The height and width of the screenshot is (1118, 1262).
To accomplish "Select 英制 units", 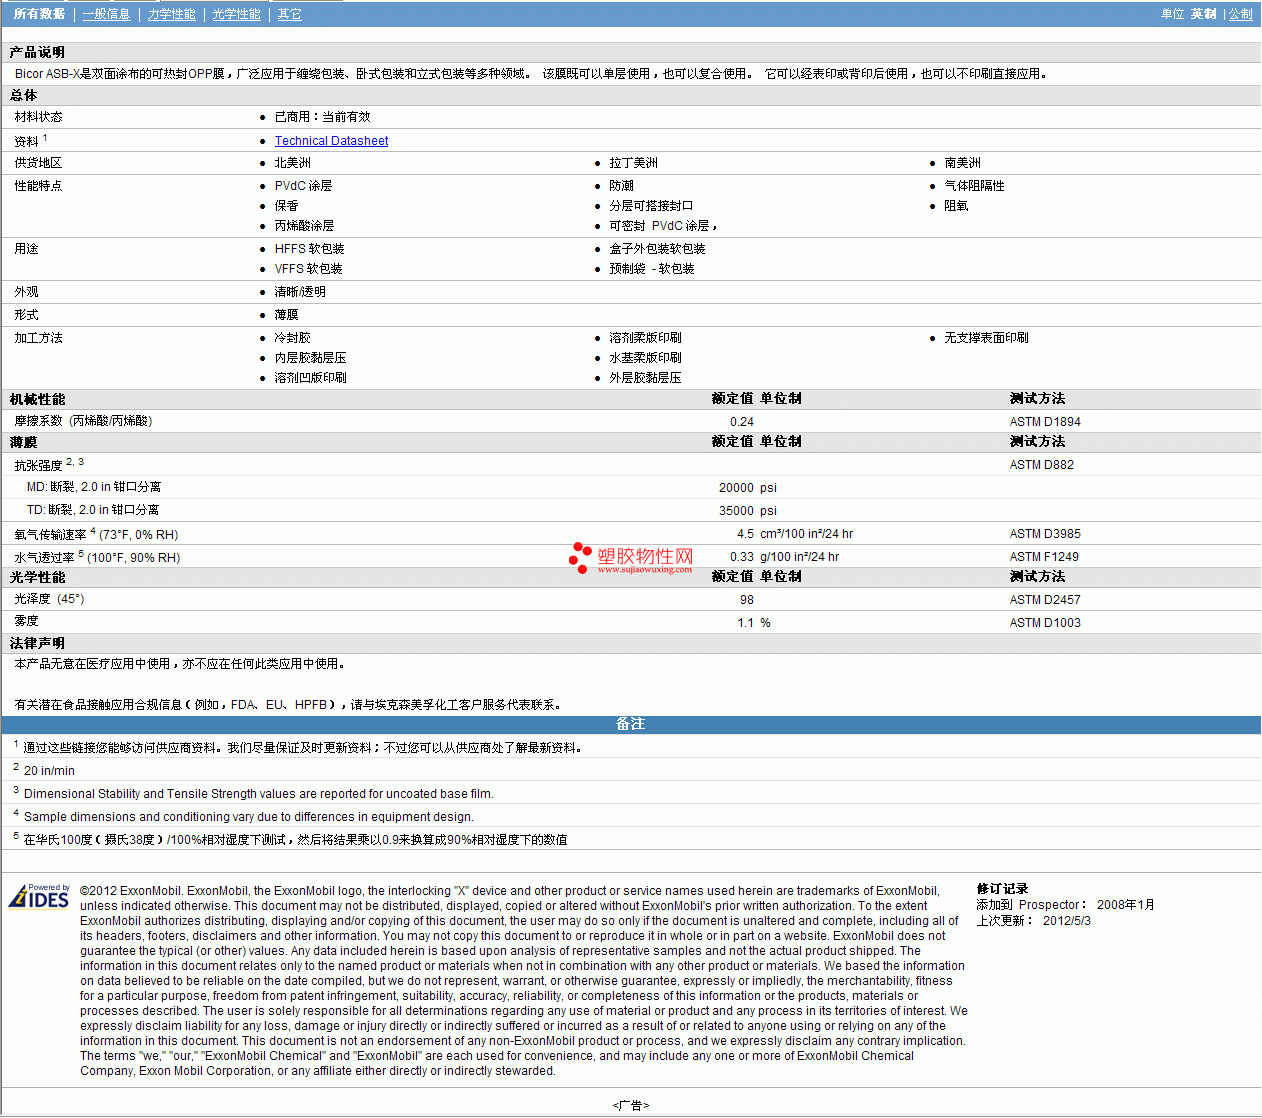I will (x=1204, y=14).
